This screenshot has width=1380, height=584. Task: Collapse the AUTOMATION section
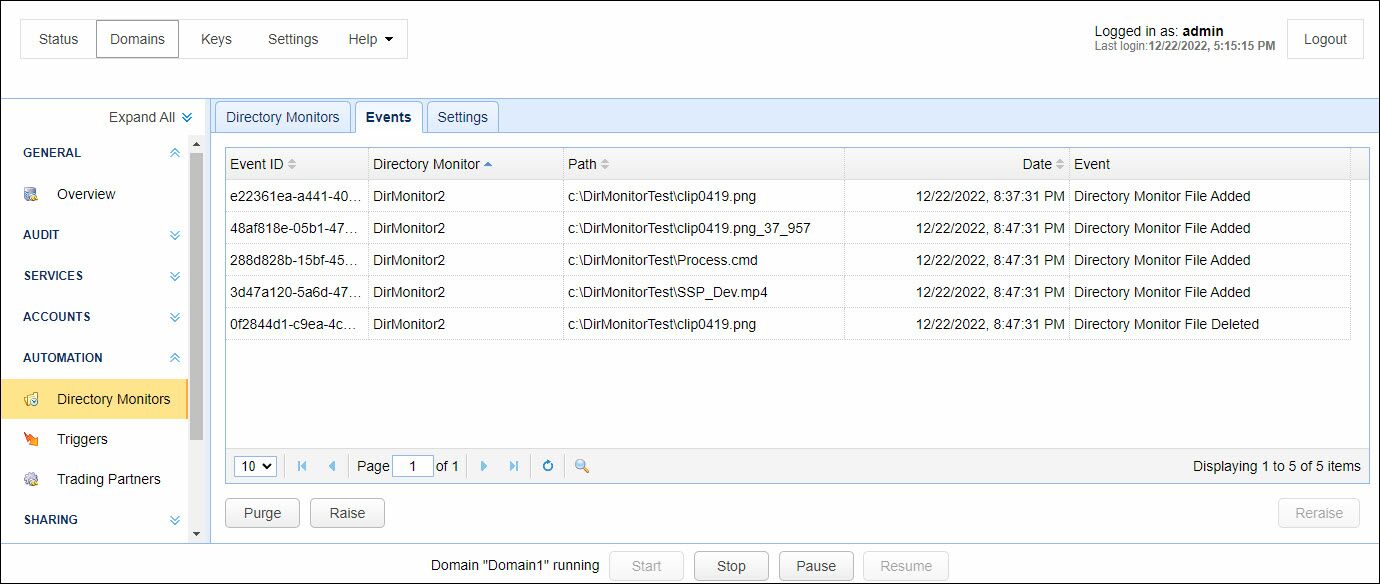tap(175, 358)
